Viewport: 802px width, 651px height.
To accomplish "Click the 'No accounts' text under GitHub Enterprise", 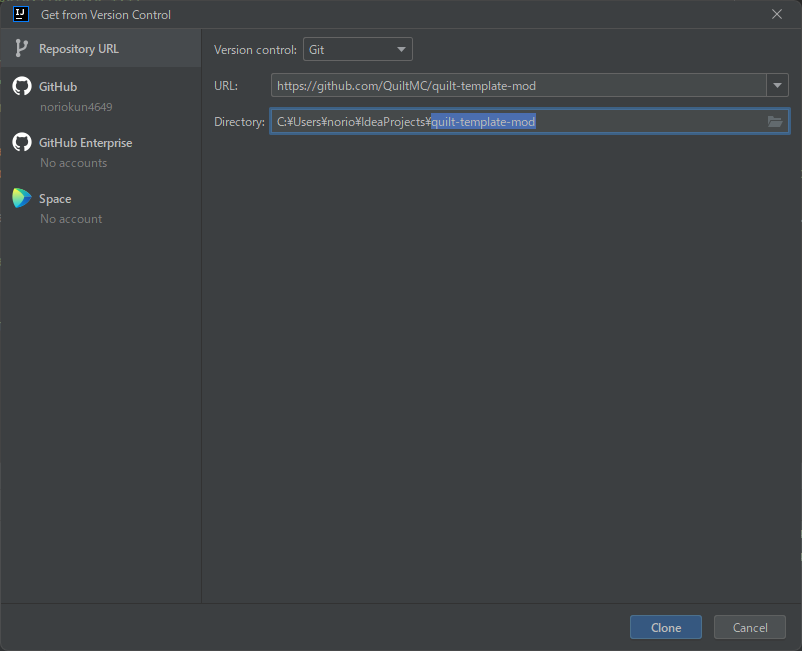I will pos(74,163).
